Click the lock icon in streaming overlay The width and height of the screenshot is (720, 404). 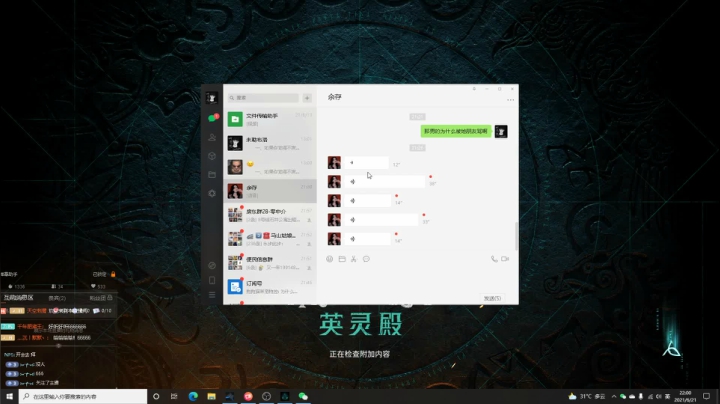(113, 274)
